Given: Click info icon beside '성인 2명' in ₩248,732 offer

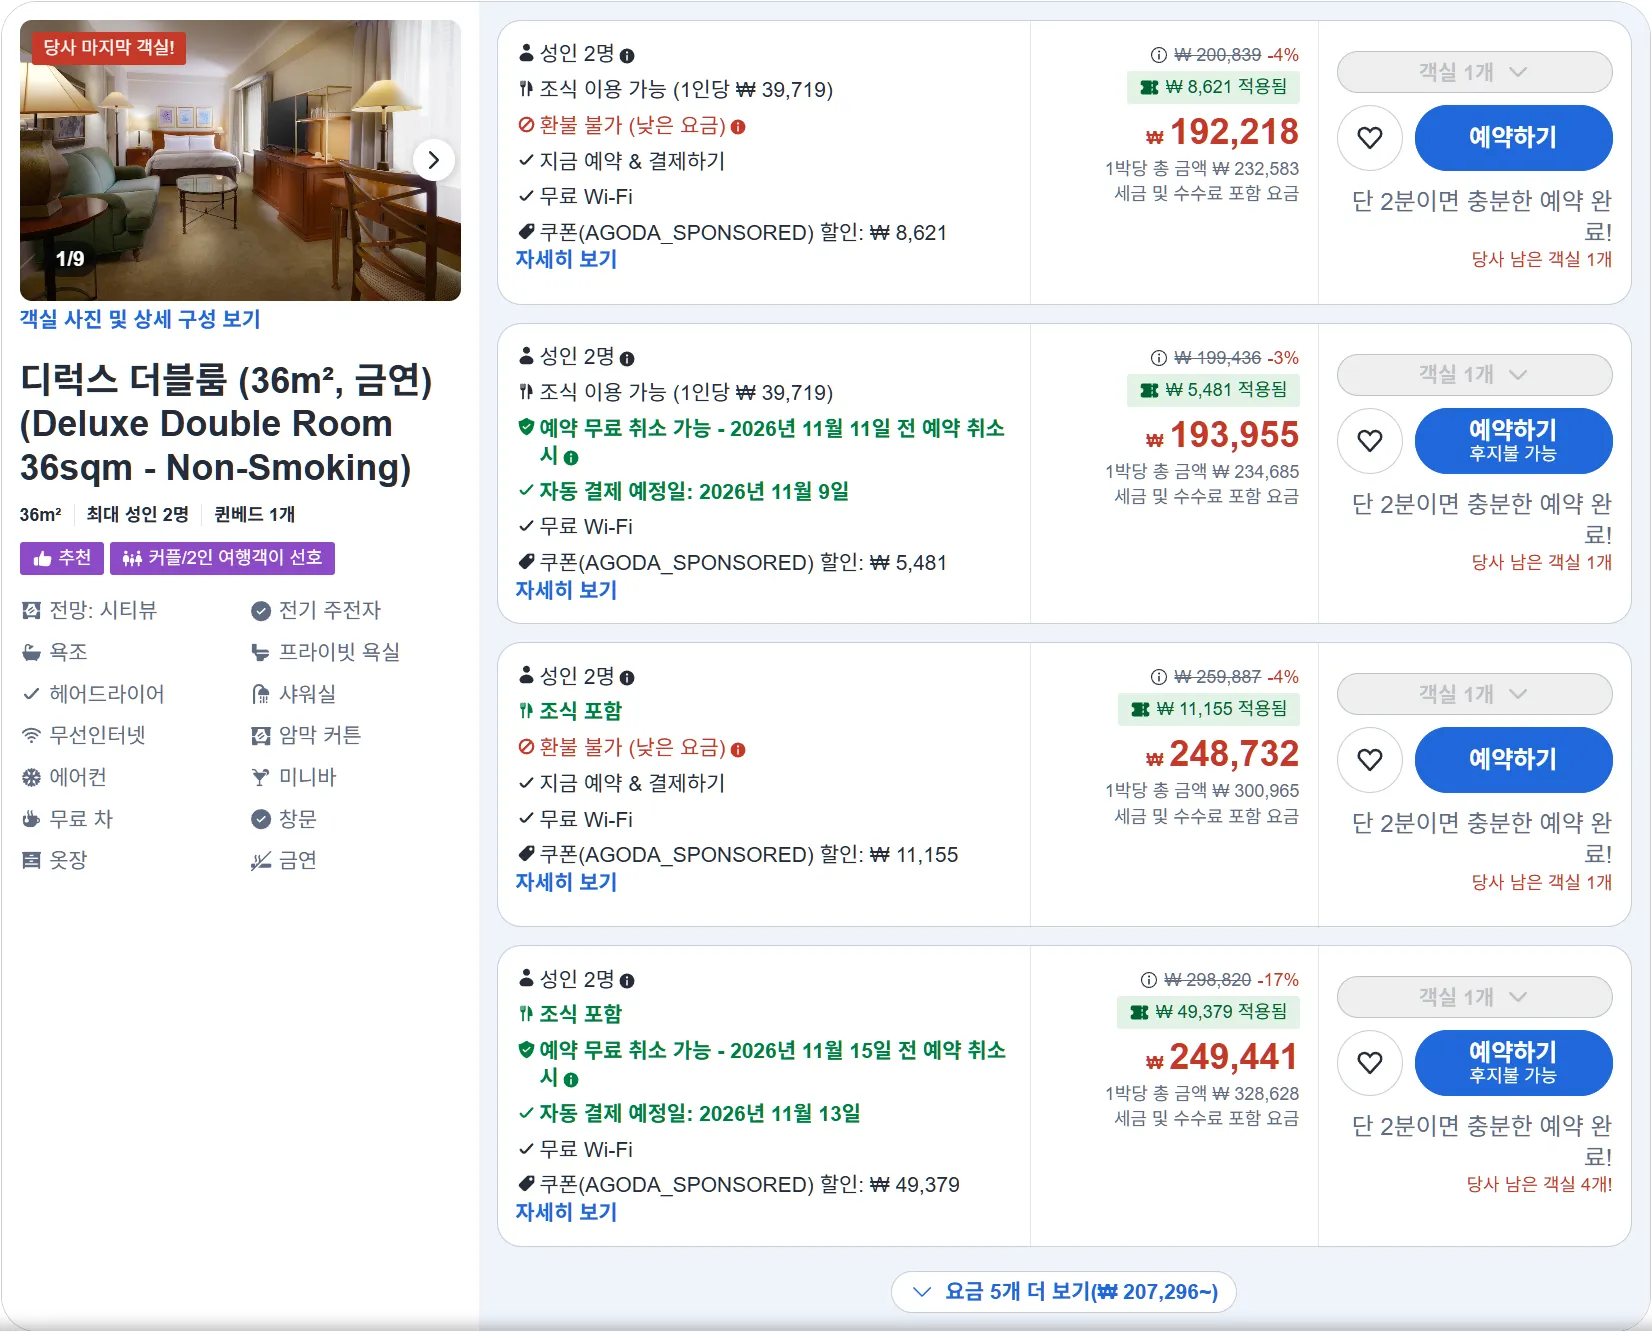Looking at the screenshot, I should point(627,678).
